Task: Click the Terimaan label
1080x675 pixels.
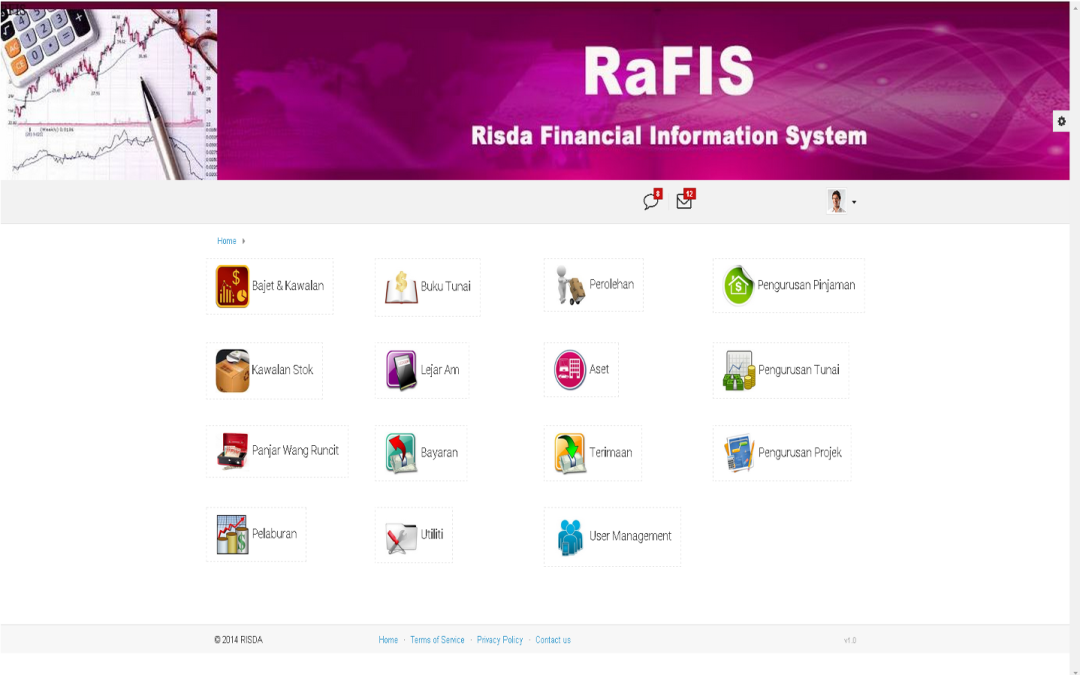Action: pyautogui.click(x=610, y=453)
